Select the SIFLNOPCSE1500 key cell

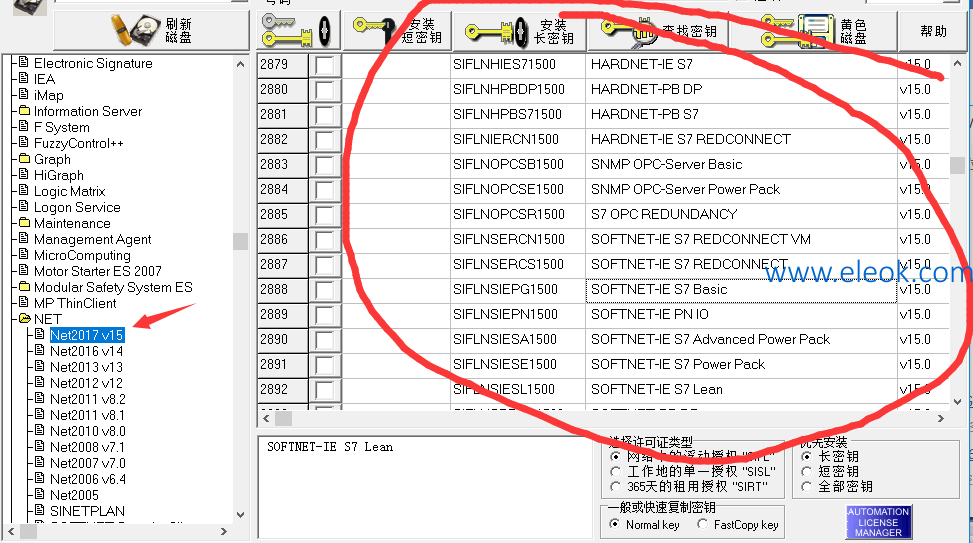tap(518, 189)
